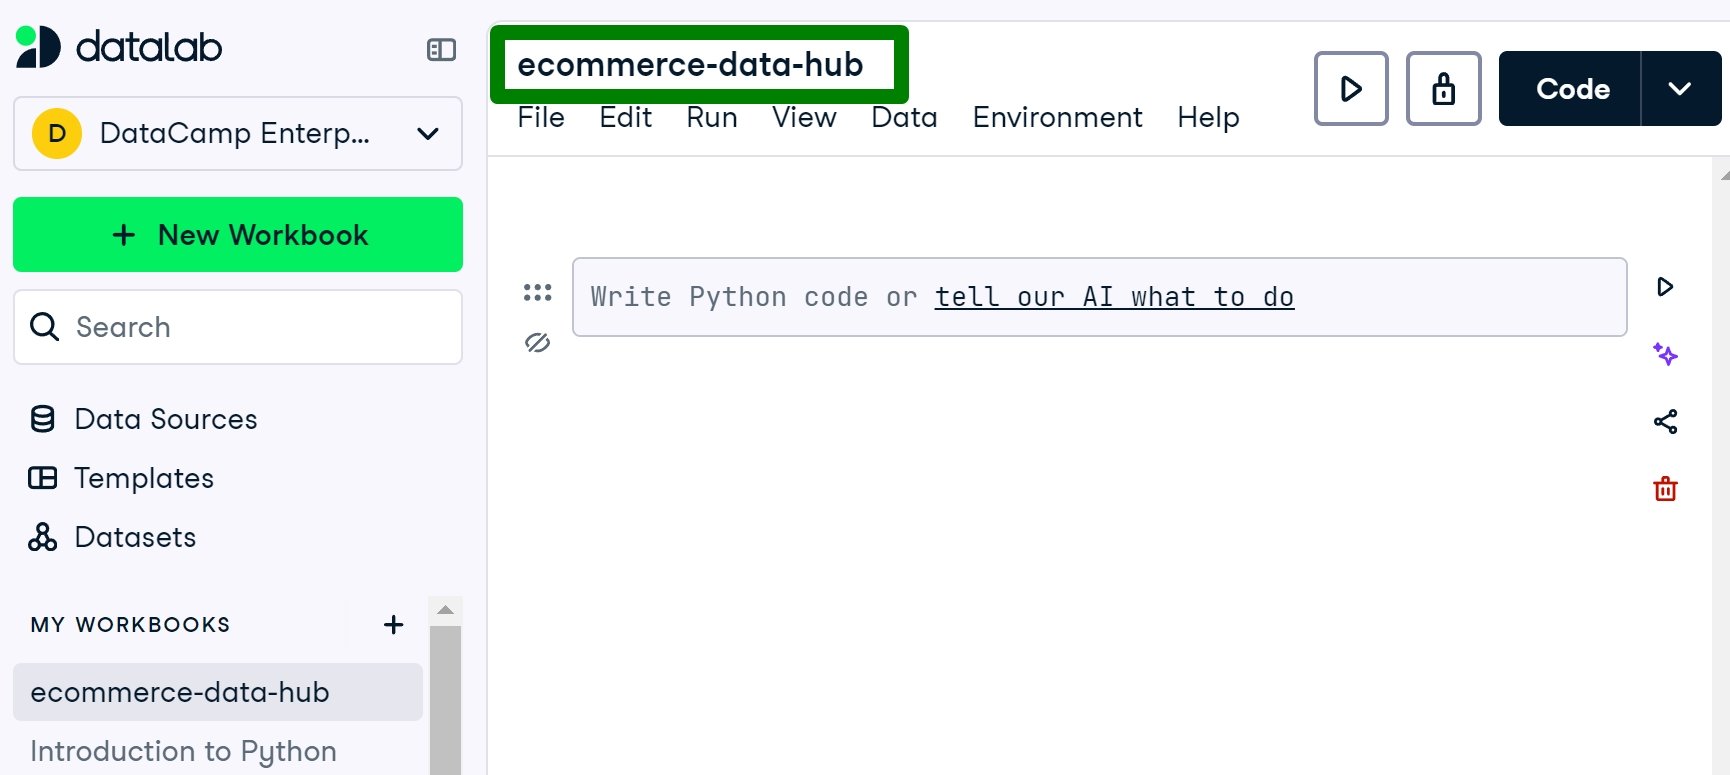The image size is (1730, 775).
Task: Run the code cell
Action: click(1665, 287)
